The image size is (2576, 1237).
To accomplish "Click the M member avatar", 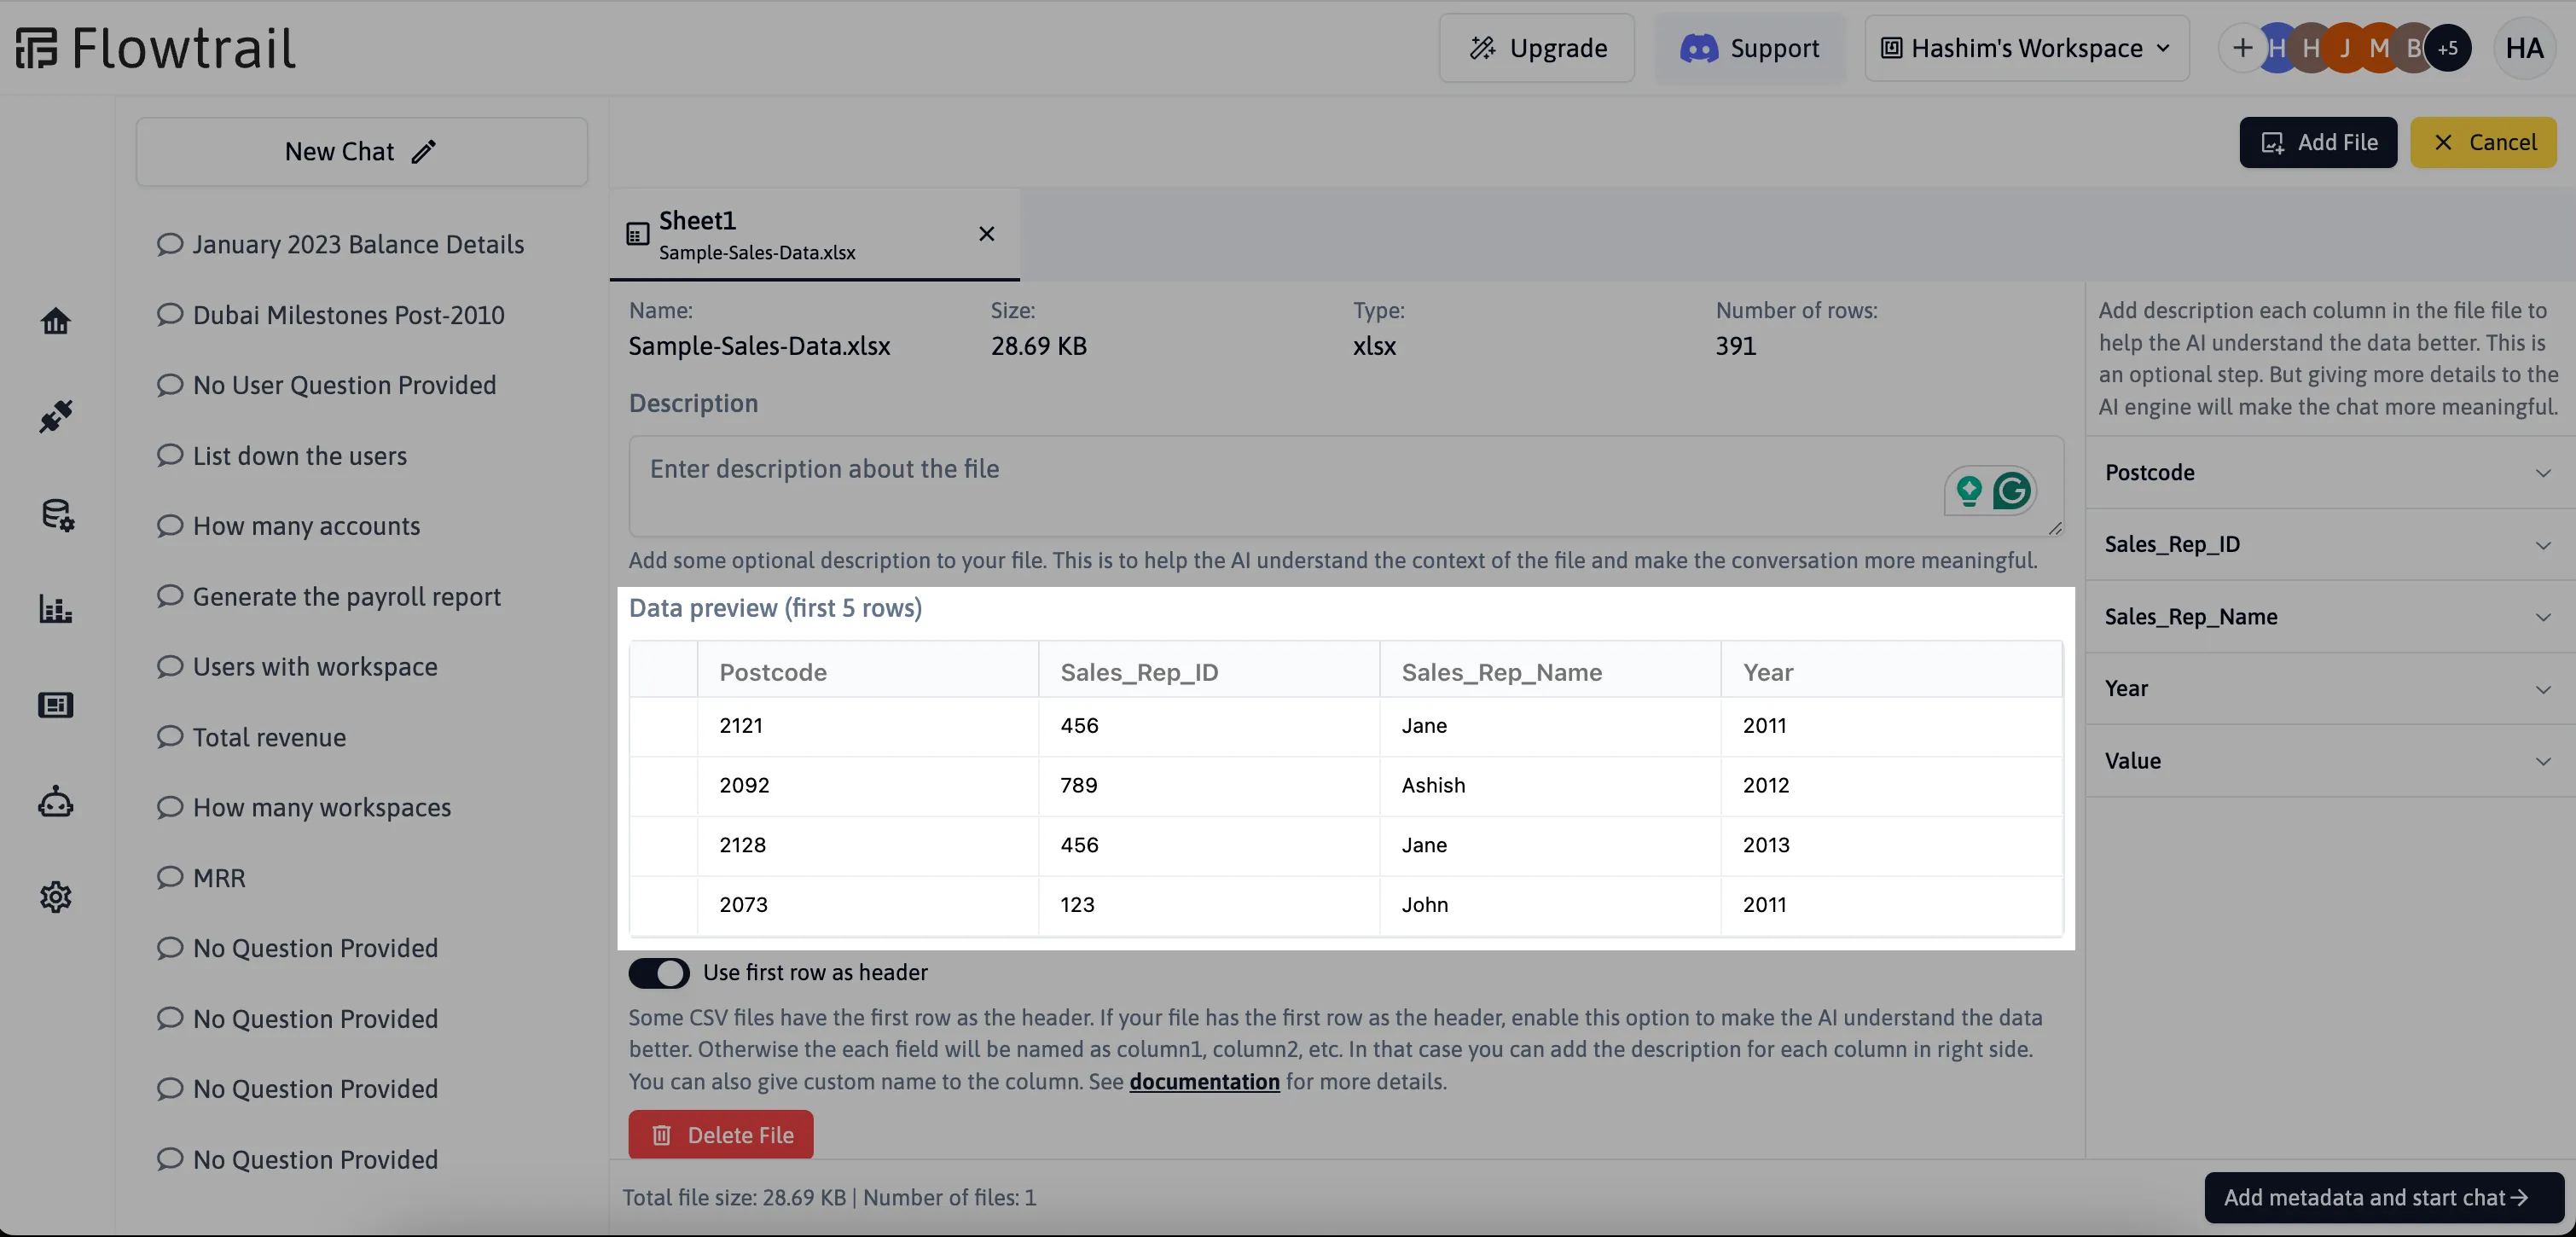I will pos(2379,48).
